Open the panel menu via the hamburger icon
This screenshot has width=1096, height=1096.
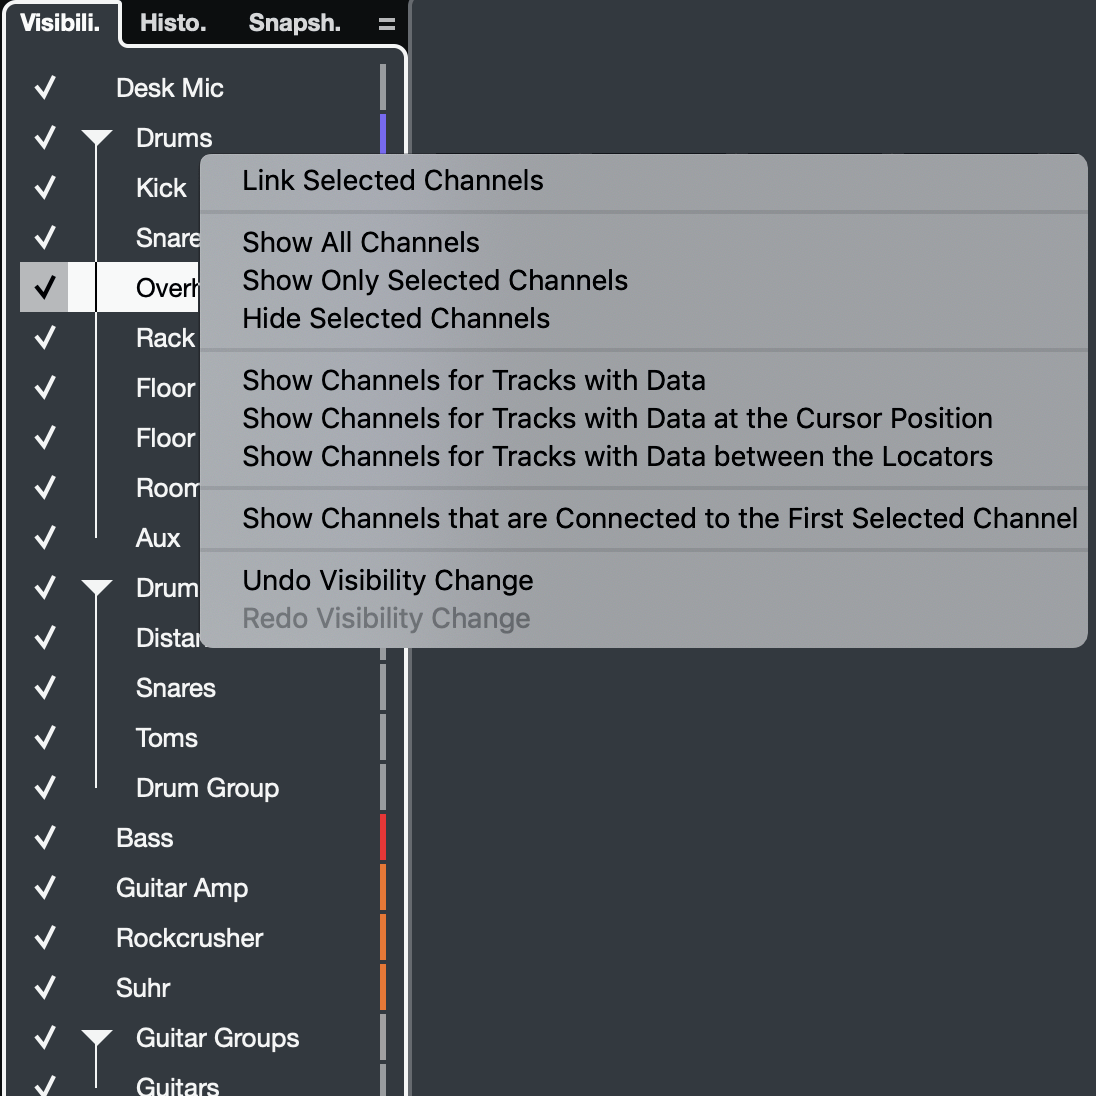(x=387, y=22)
